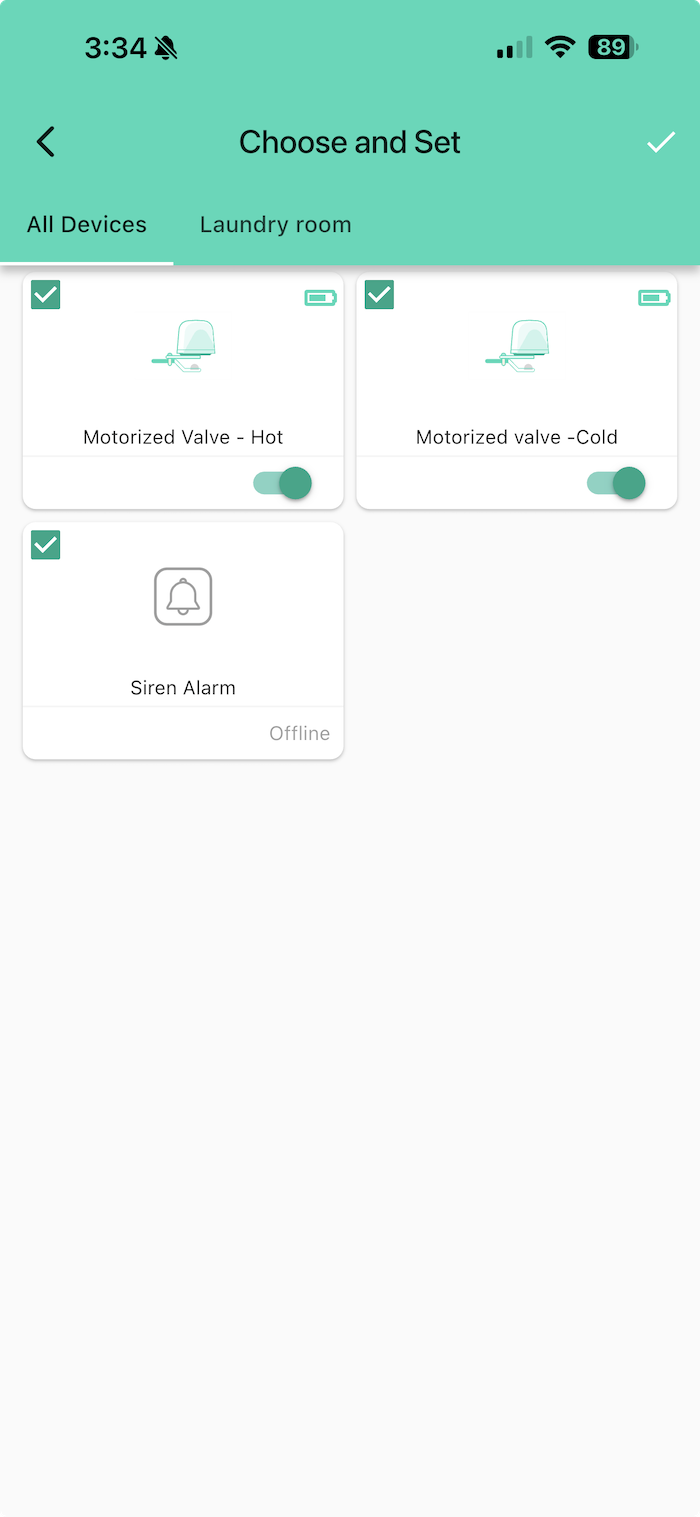
Task: Select the All Devices tab
Action: click(87, 225)
